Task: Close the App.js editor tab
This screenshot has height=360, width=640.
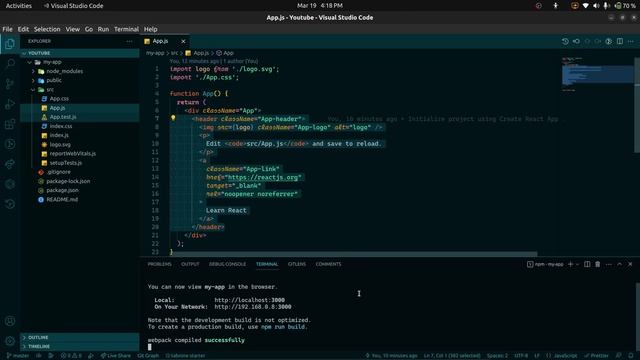Action: 183,41
